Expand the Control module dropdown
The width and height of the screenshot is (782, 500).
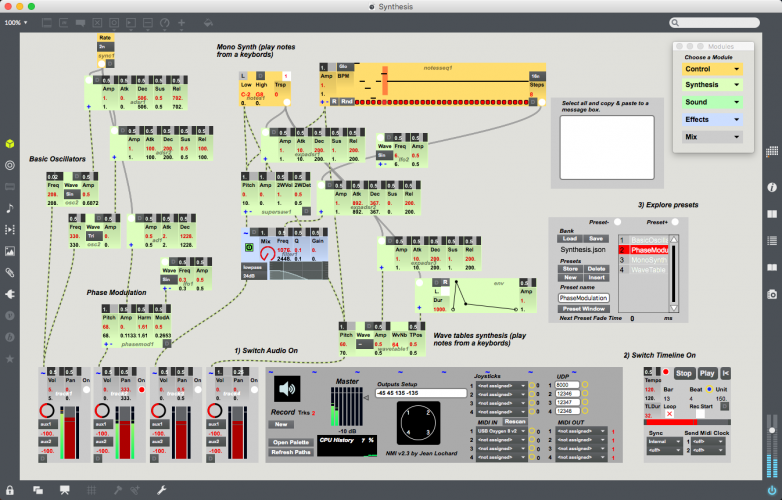click(x=712, y=69)
